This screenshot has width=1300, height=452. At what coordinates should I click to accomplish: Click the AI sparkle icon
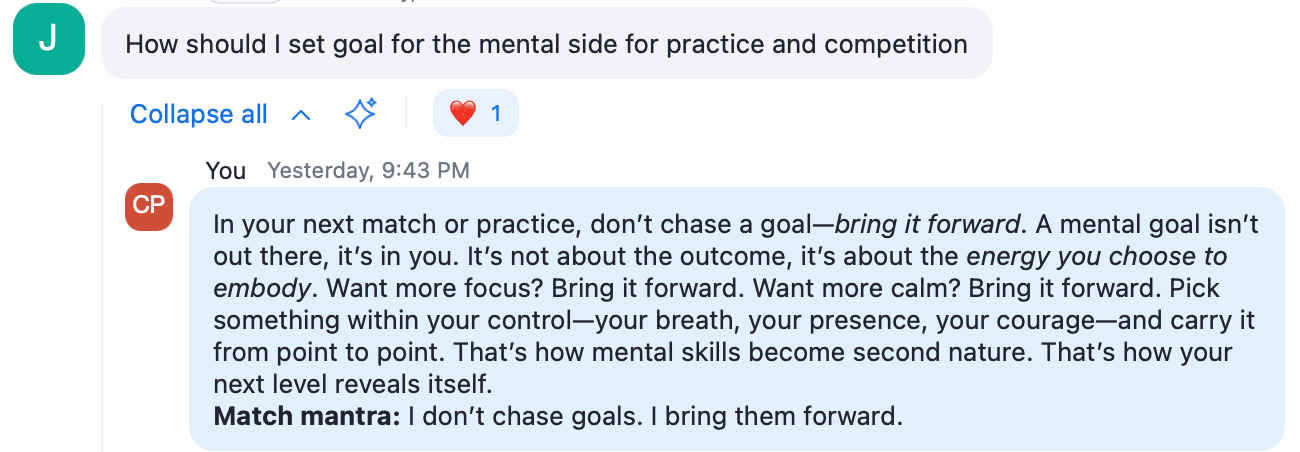coord(361,114)
